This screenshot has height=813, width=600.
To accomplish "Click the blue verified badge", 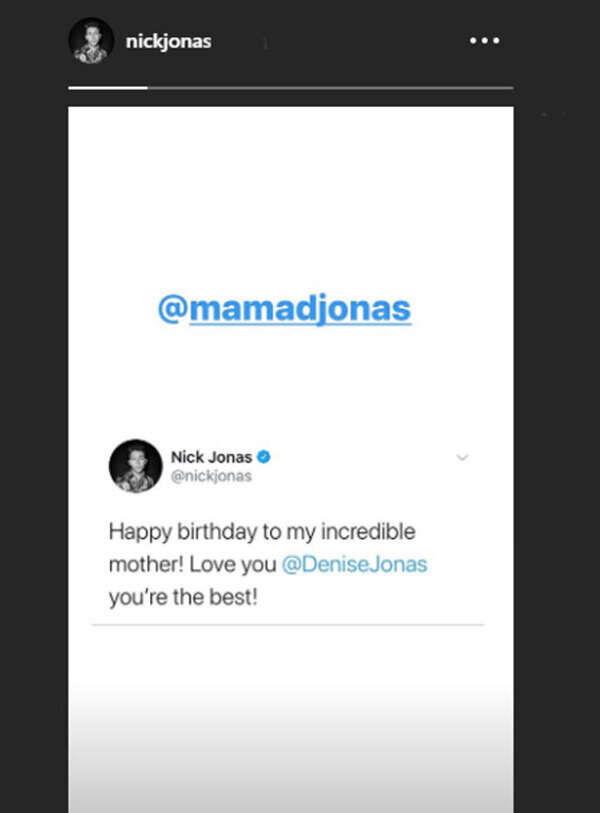I will click(264, 457).
